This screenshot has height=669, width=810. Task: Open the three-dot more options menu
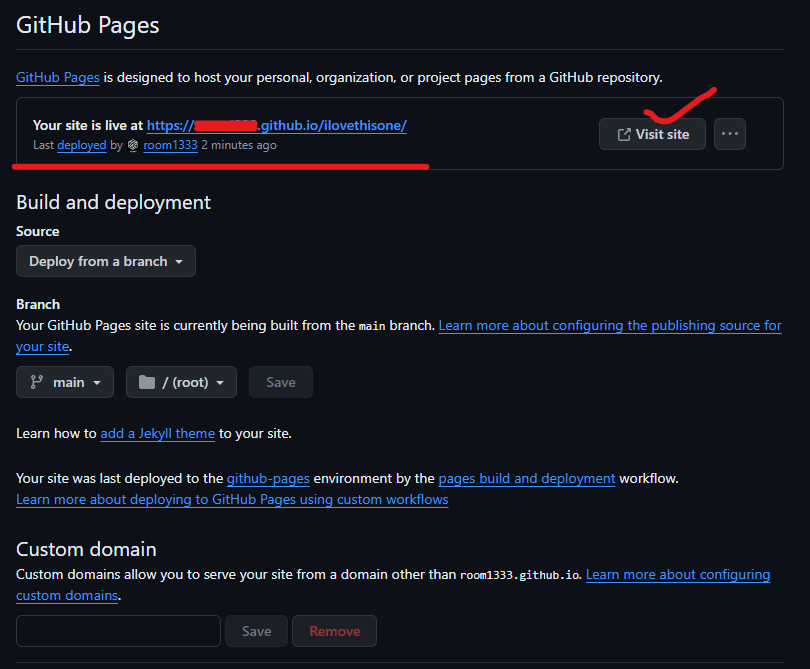tap(729, 134)
